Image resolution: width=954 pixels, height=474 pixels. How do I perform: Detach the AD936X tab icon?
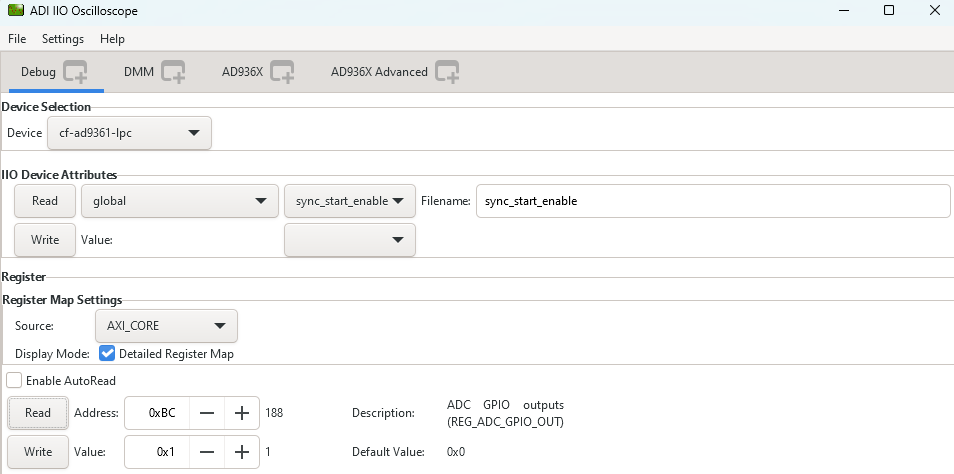click(x=282, y=72)
